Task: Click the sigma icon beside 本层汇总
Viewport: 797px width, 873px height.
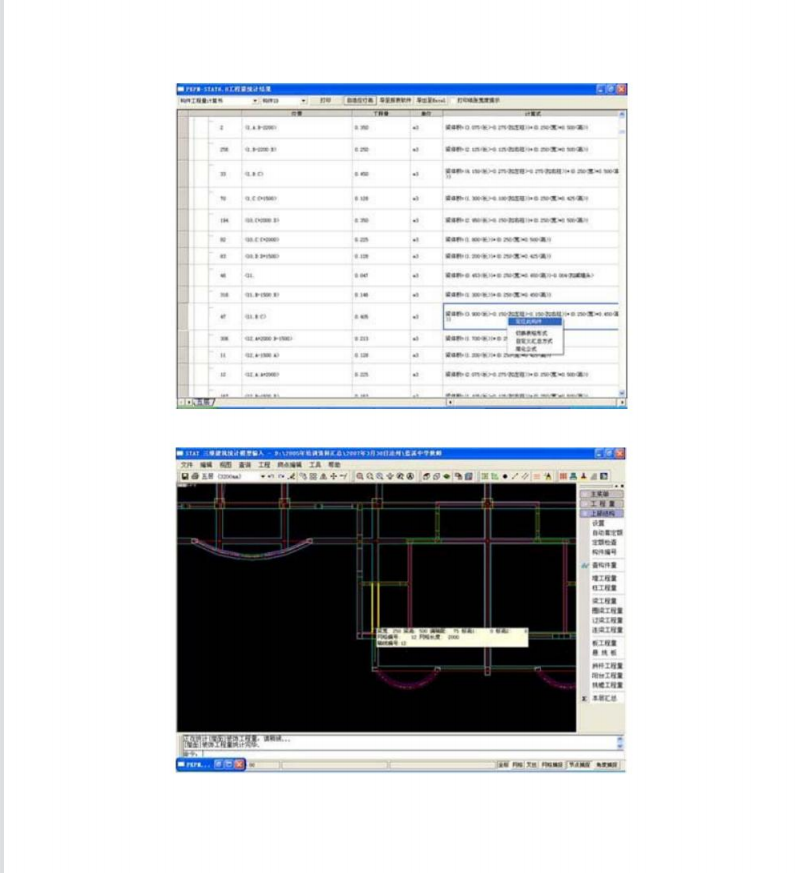Action: 584,698
